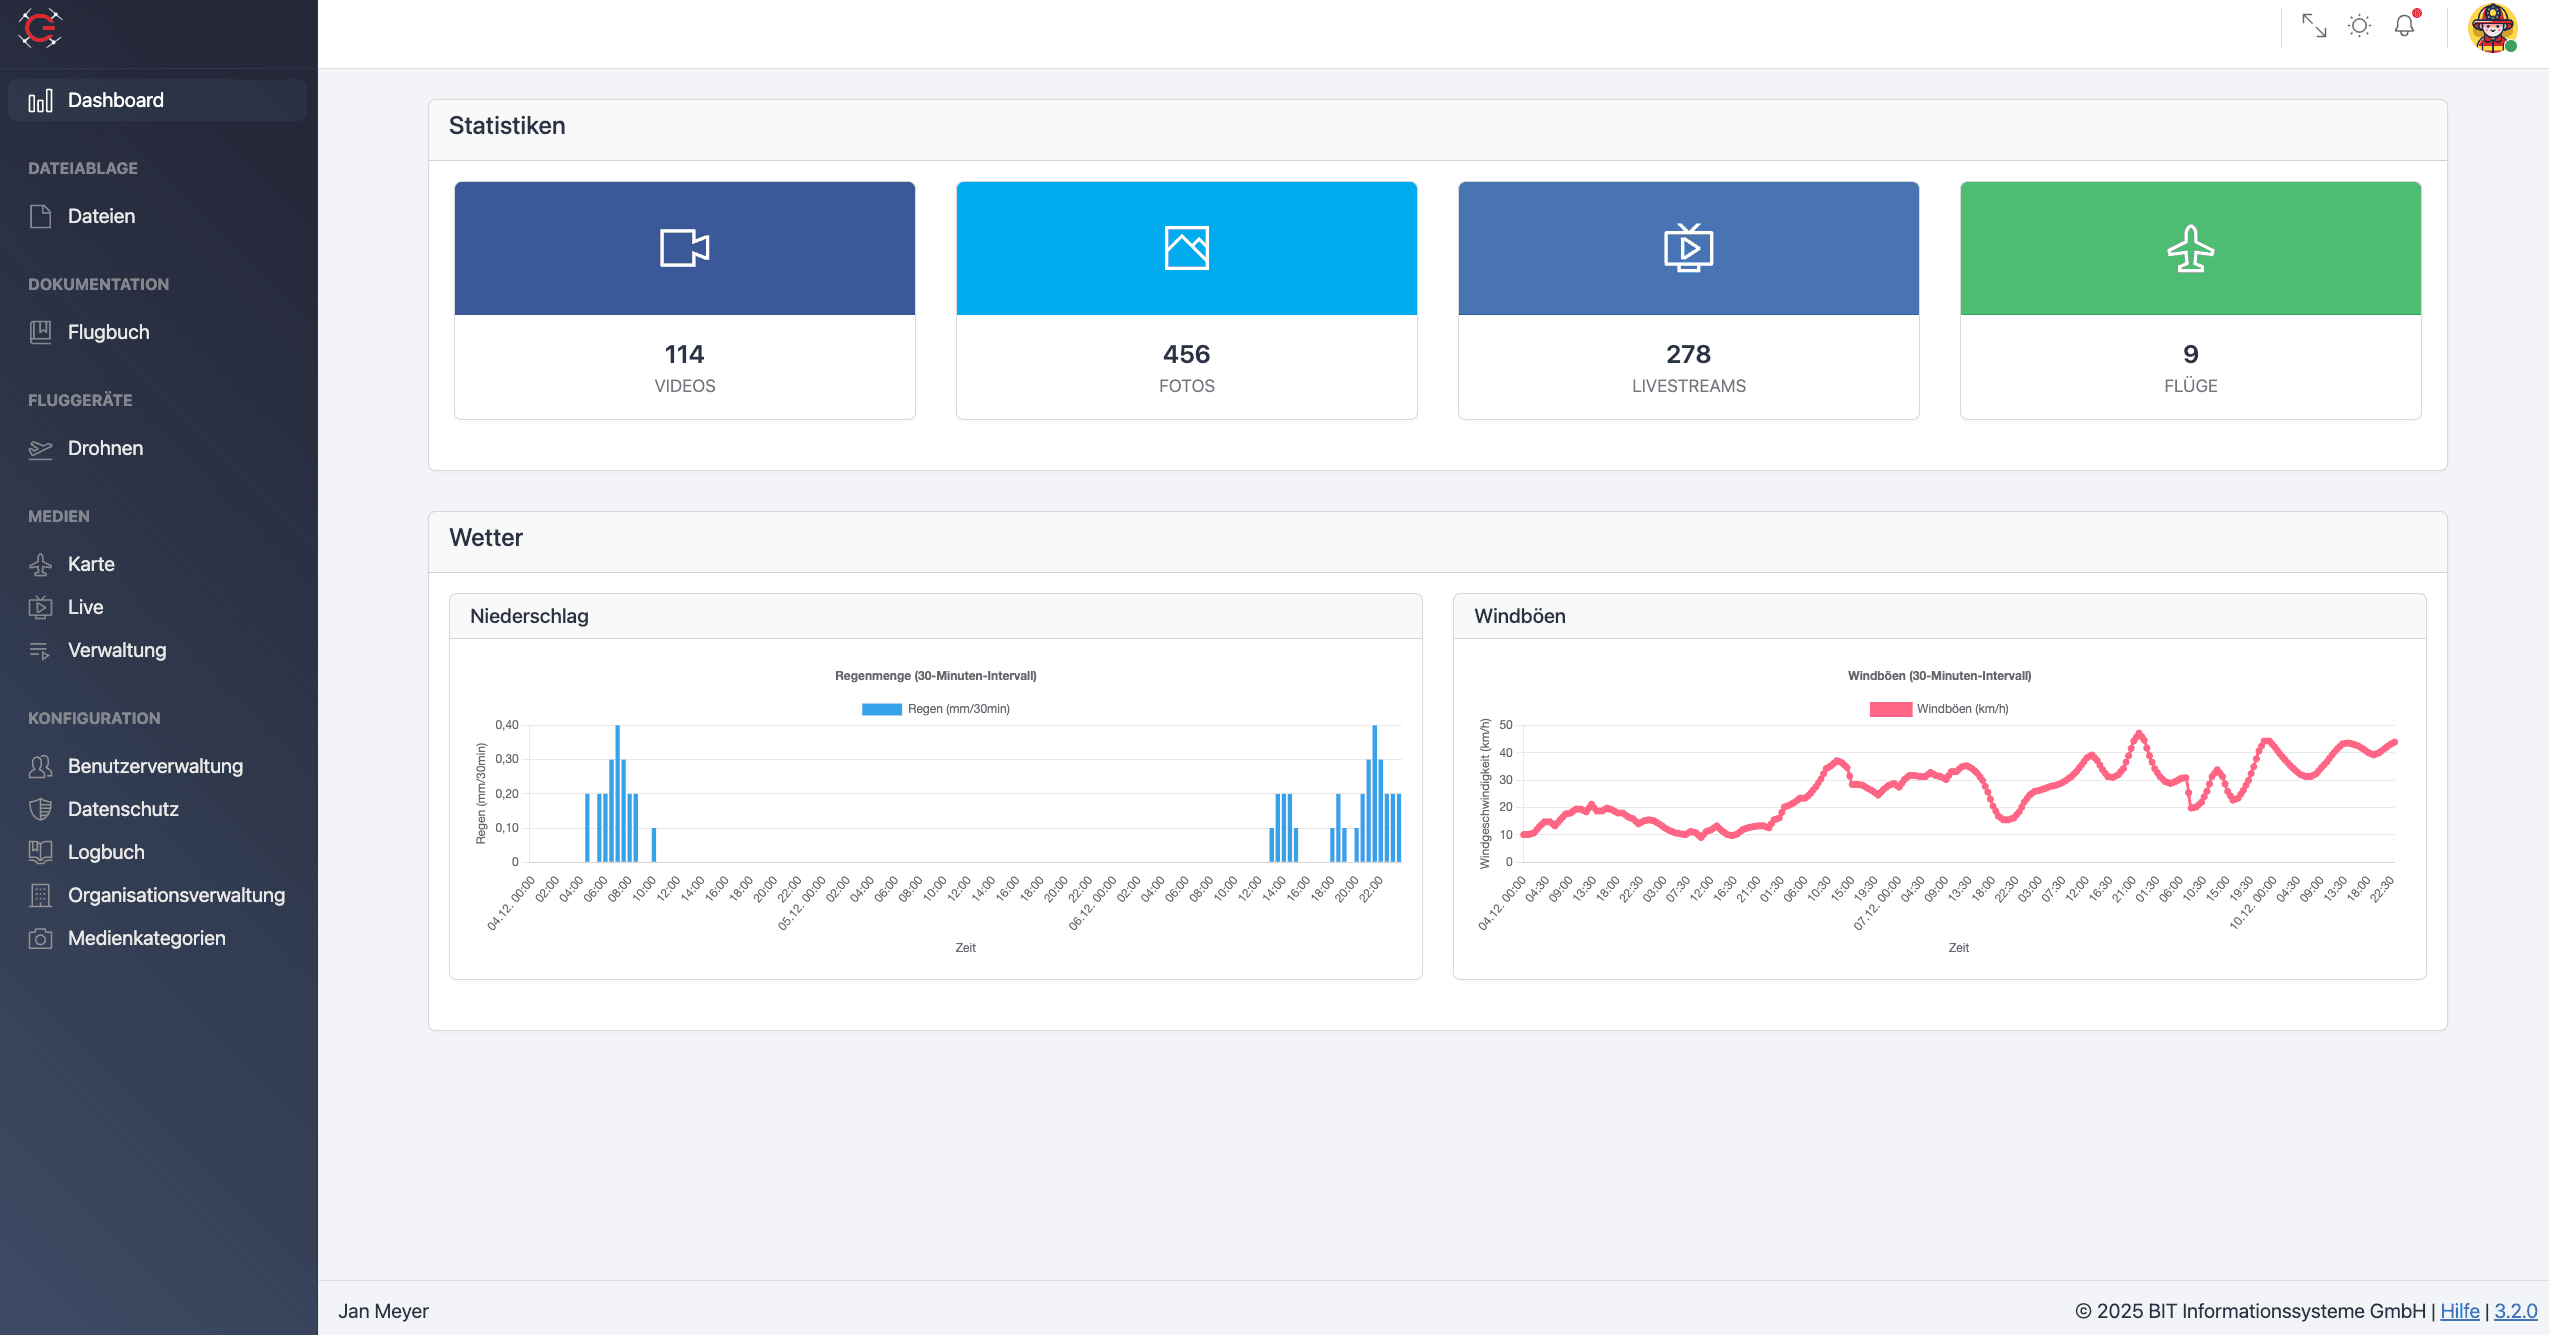Click the drone logo in sidebar
This screenshot has width=2549, height=1335.
[40, 28]
